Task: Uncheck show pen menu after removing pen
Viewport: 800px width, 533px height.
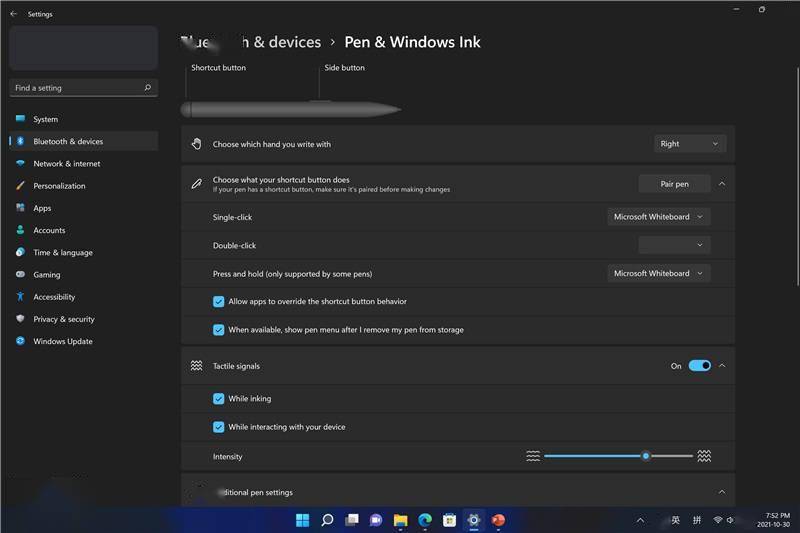Action: tap(218, 330)
